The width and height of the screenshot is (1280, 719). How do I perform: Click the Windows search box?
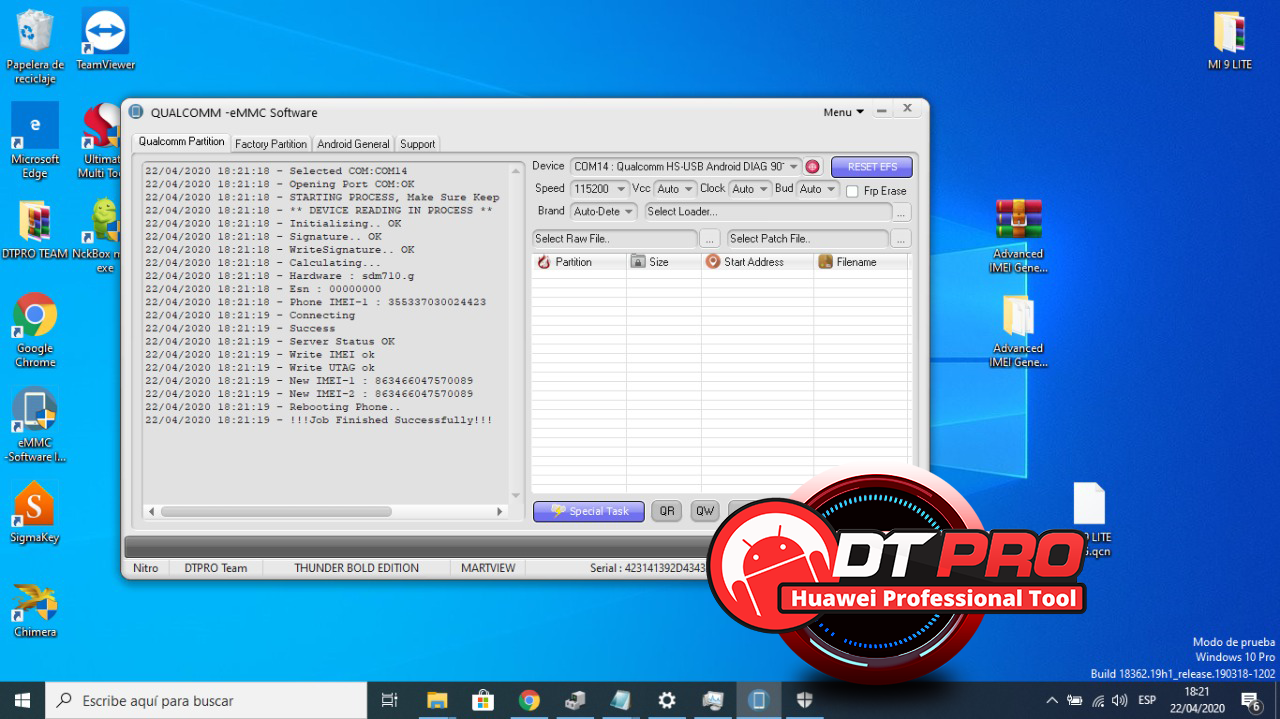207,700
